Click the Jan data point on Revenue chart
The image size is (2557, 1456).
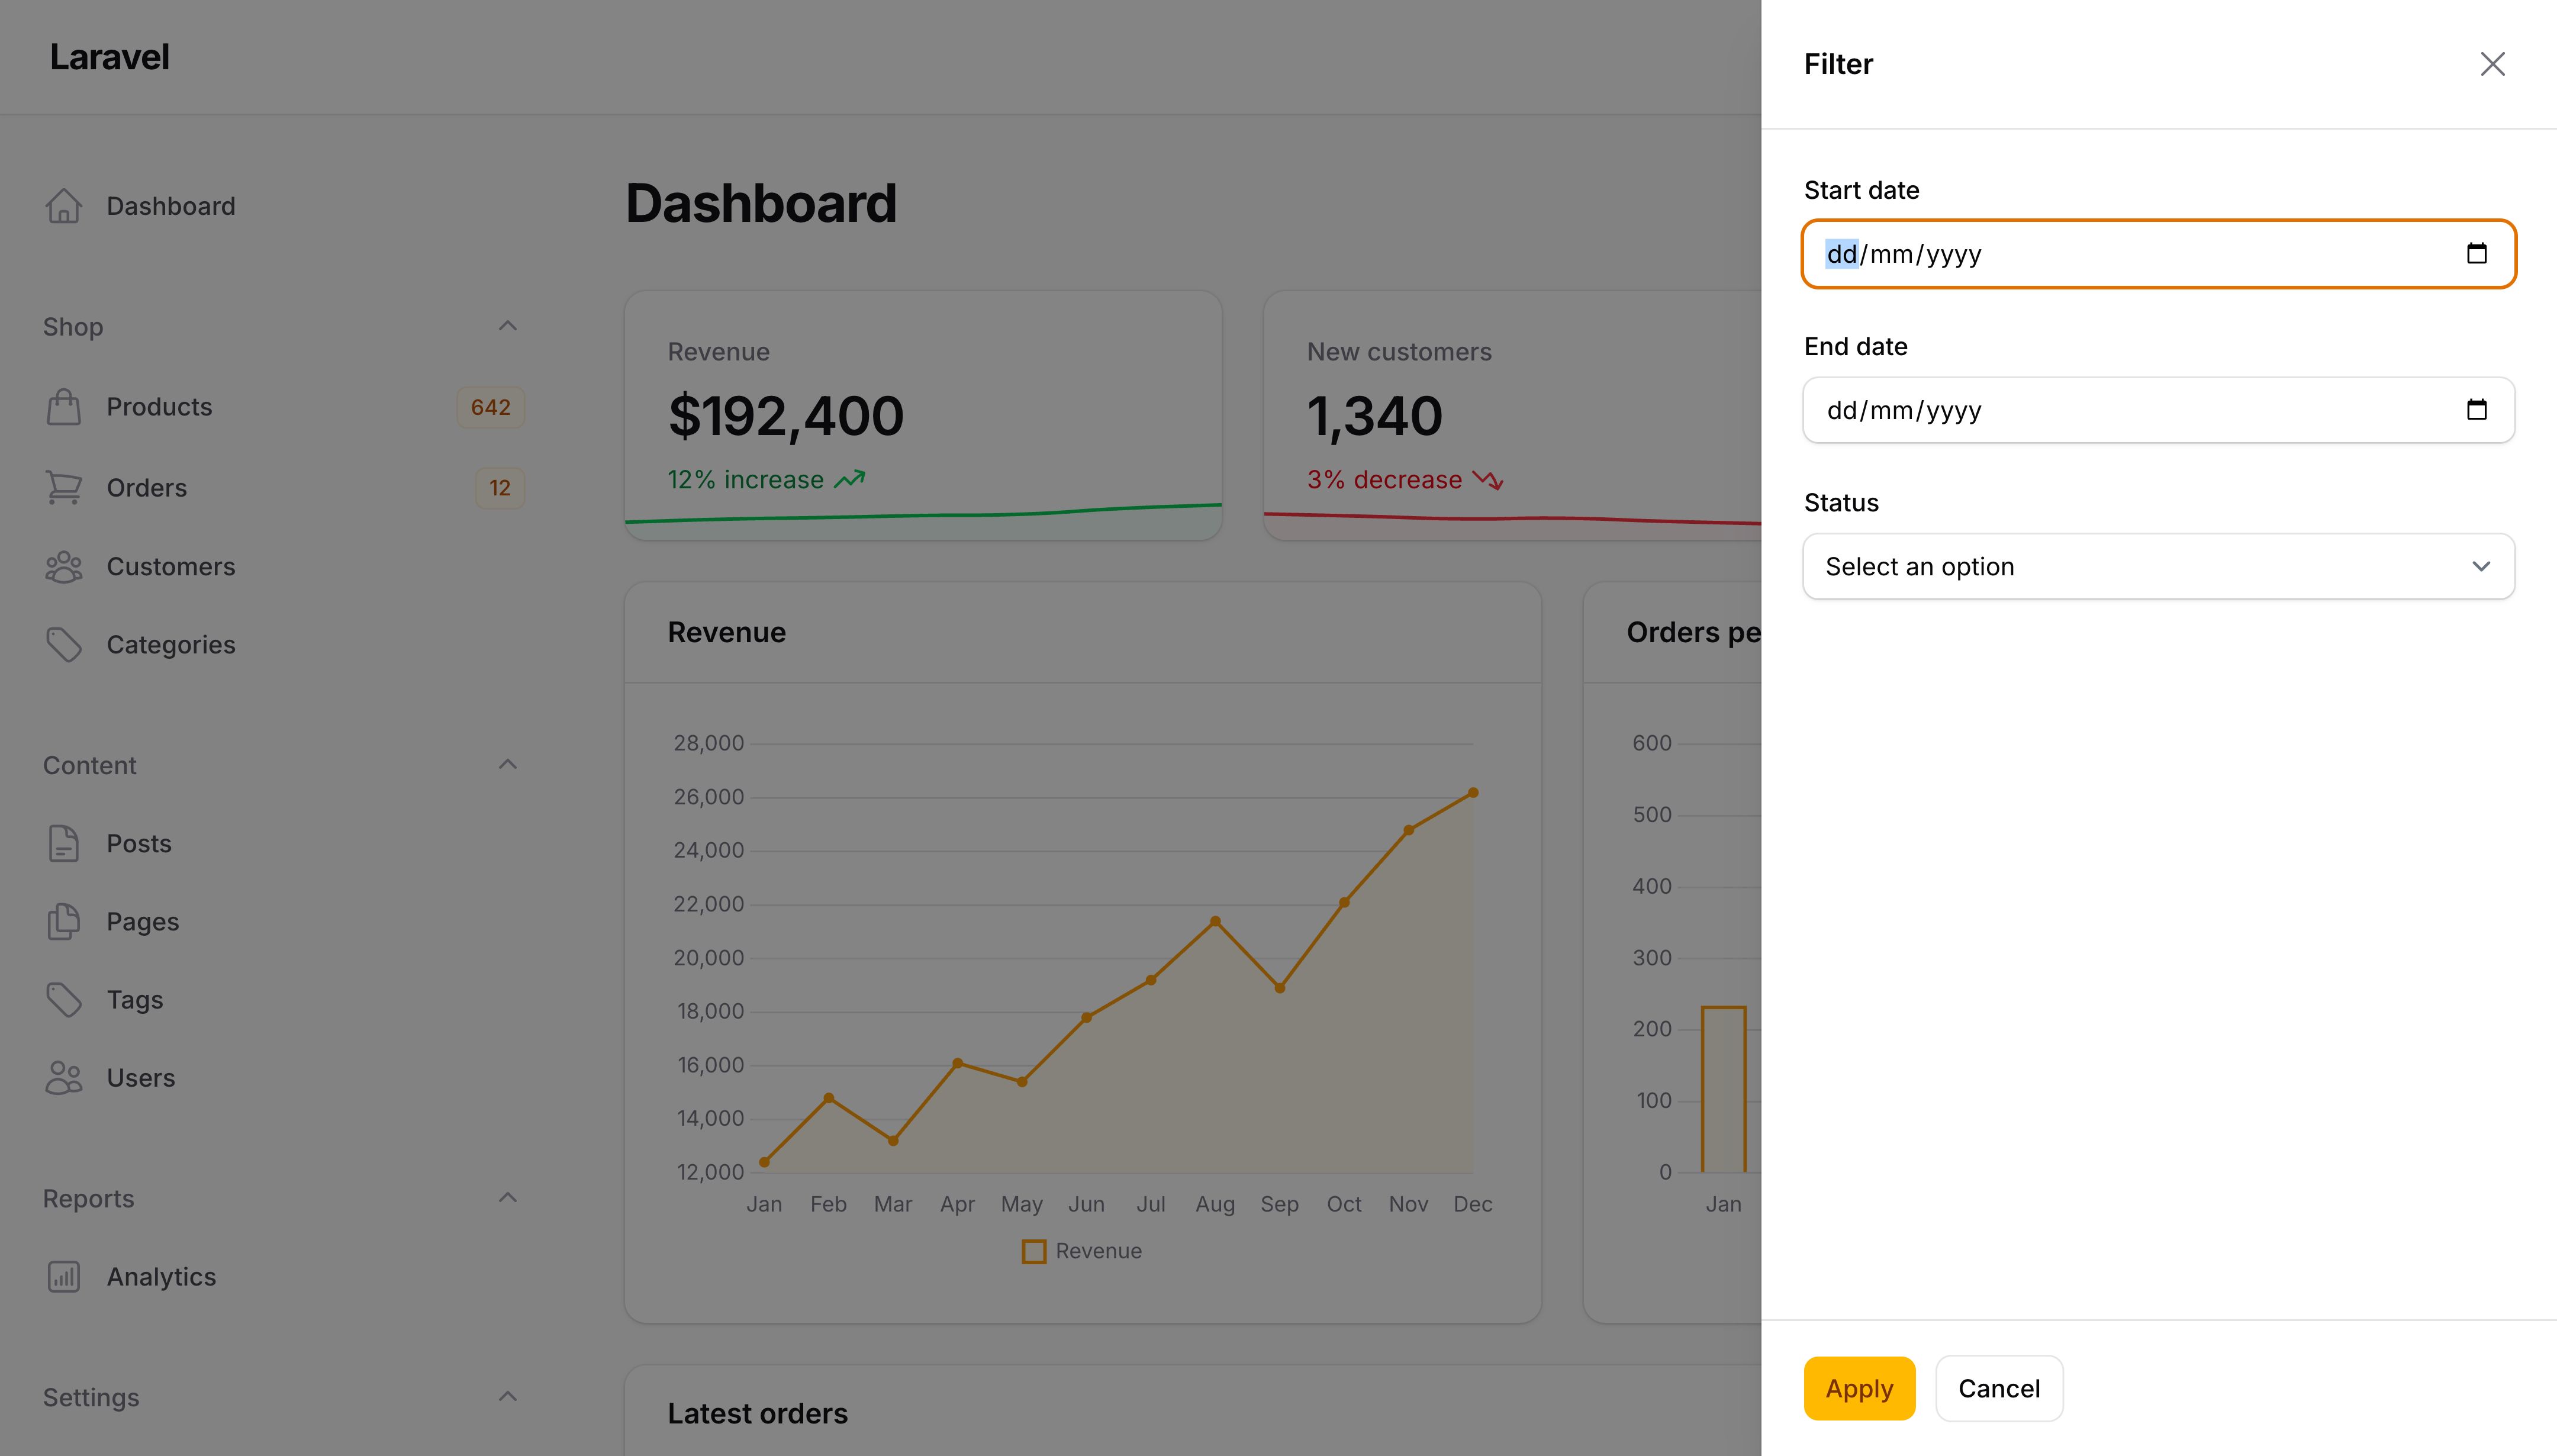[764, 1162]
